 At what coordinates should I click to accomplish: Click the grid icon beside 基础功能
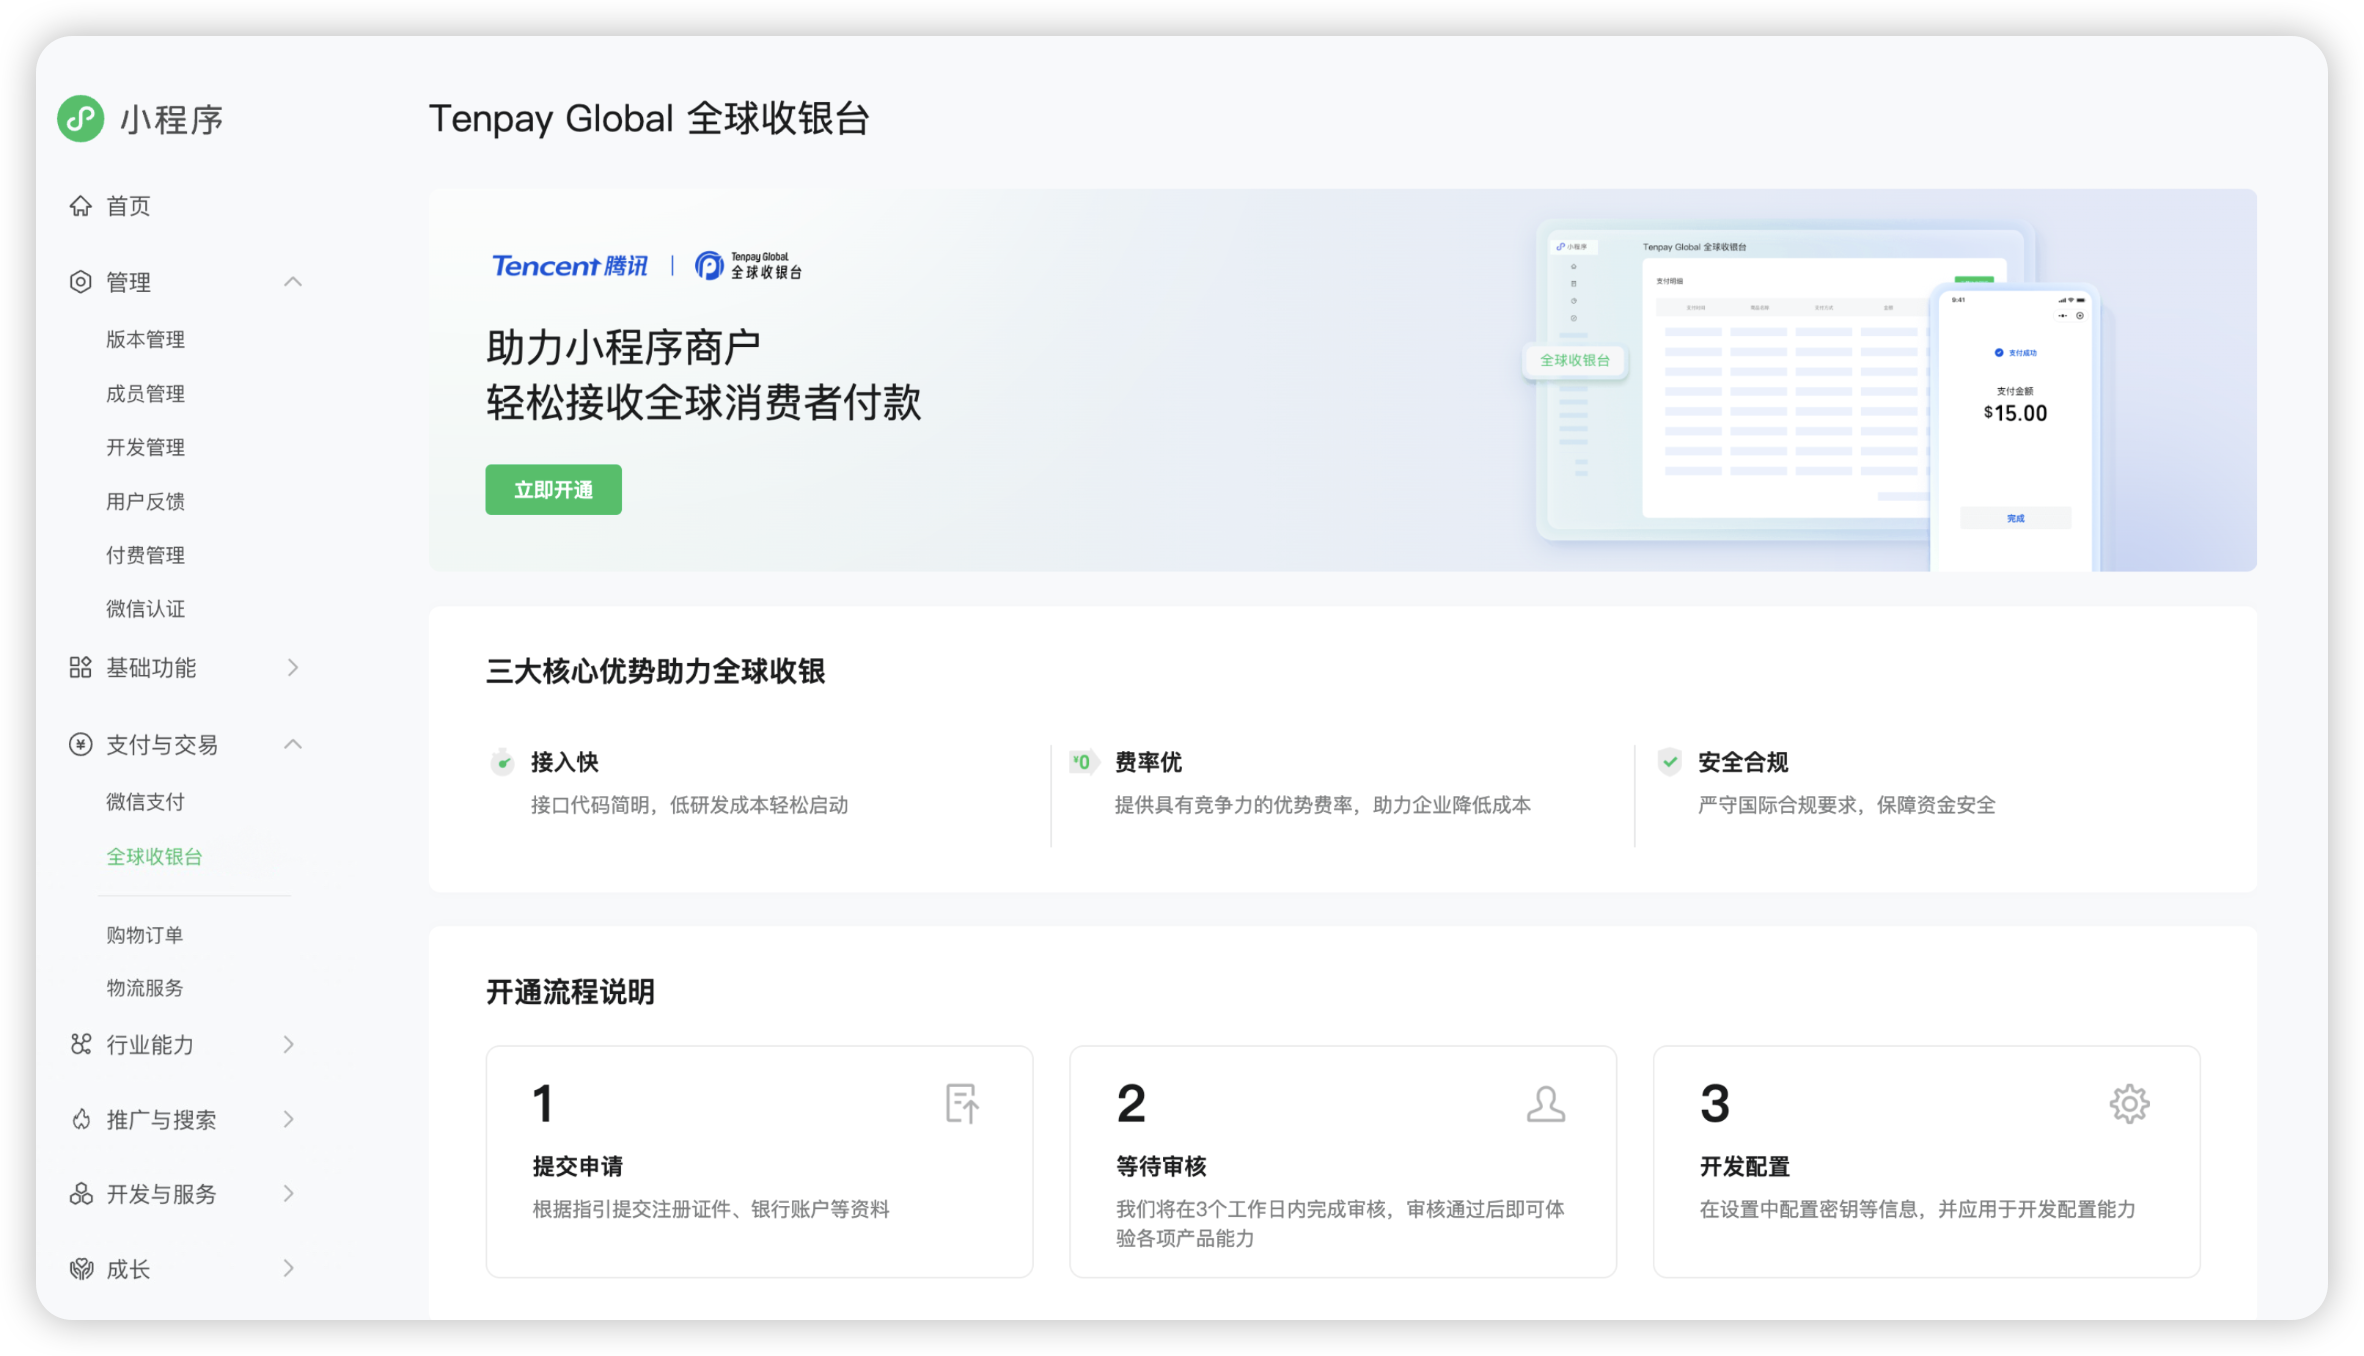click(80, 667)
